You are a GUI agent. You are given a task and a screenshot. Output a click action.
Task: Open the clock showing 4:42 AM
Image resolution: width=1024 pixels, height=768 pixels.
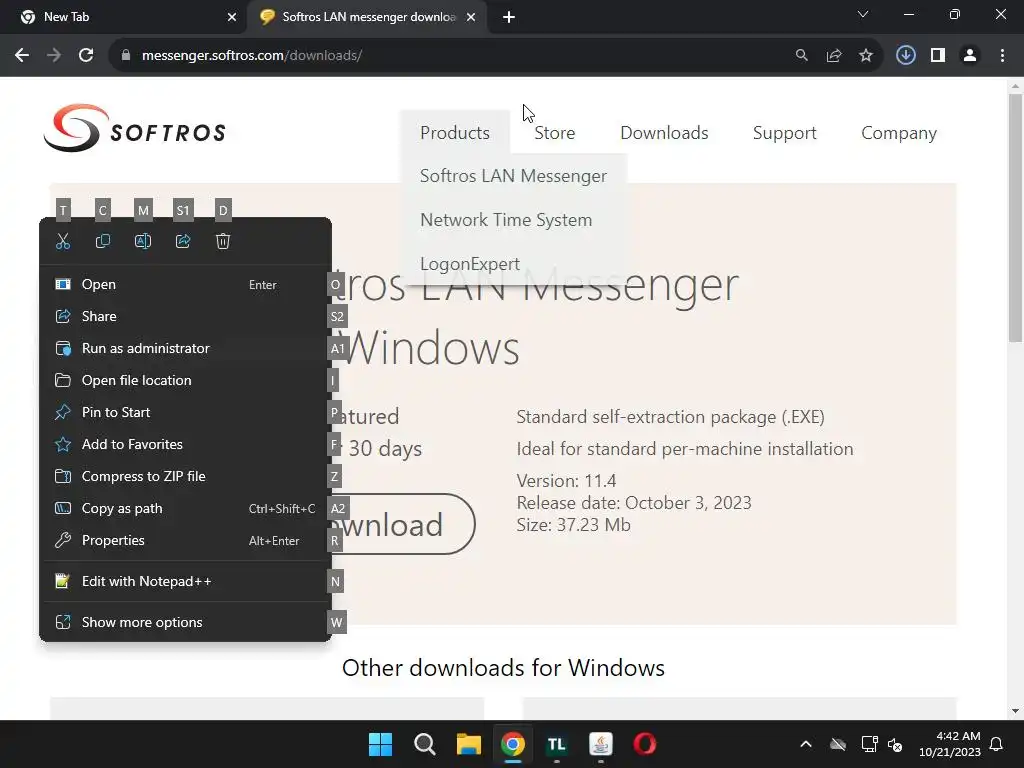950,744
